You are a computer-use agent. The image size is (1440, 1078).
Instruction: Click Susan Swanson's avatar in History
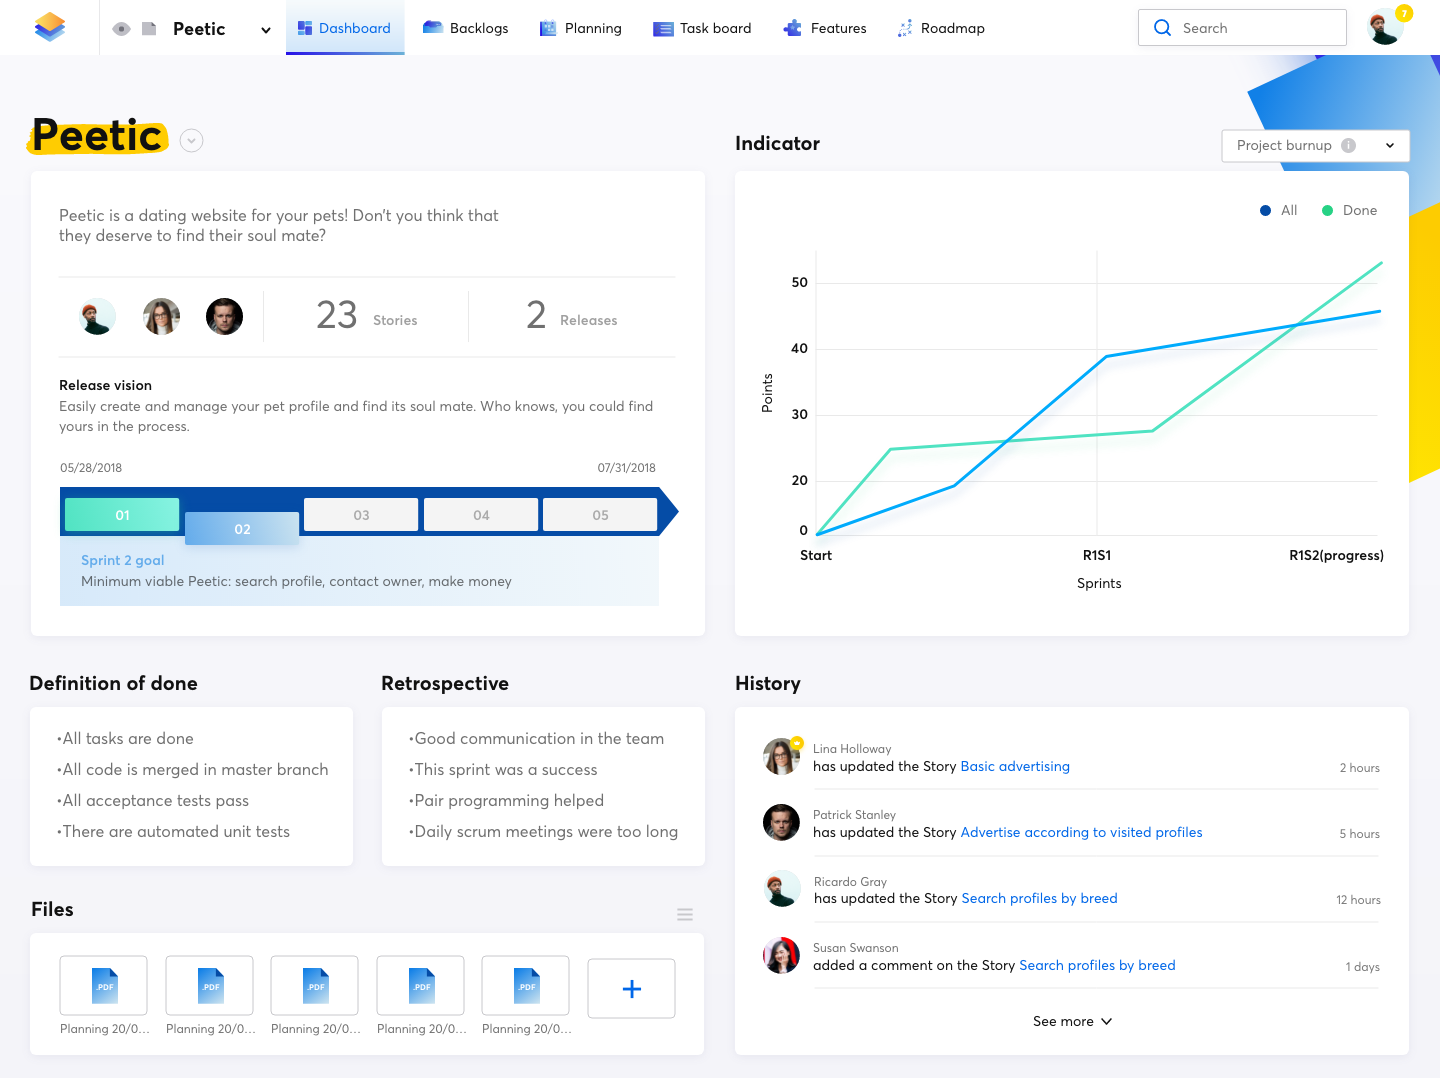[x=781, y=956]
